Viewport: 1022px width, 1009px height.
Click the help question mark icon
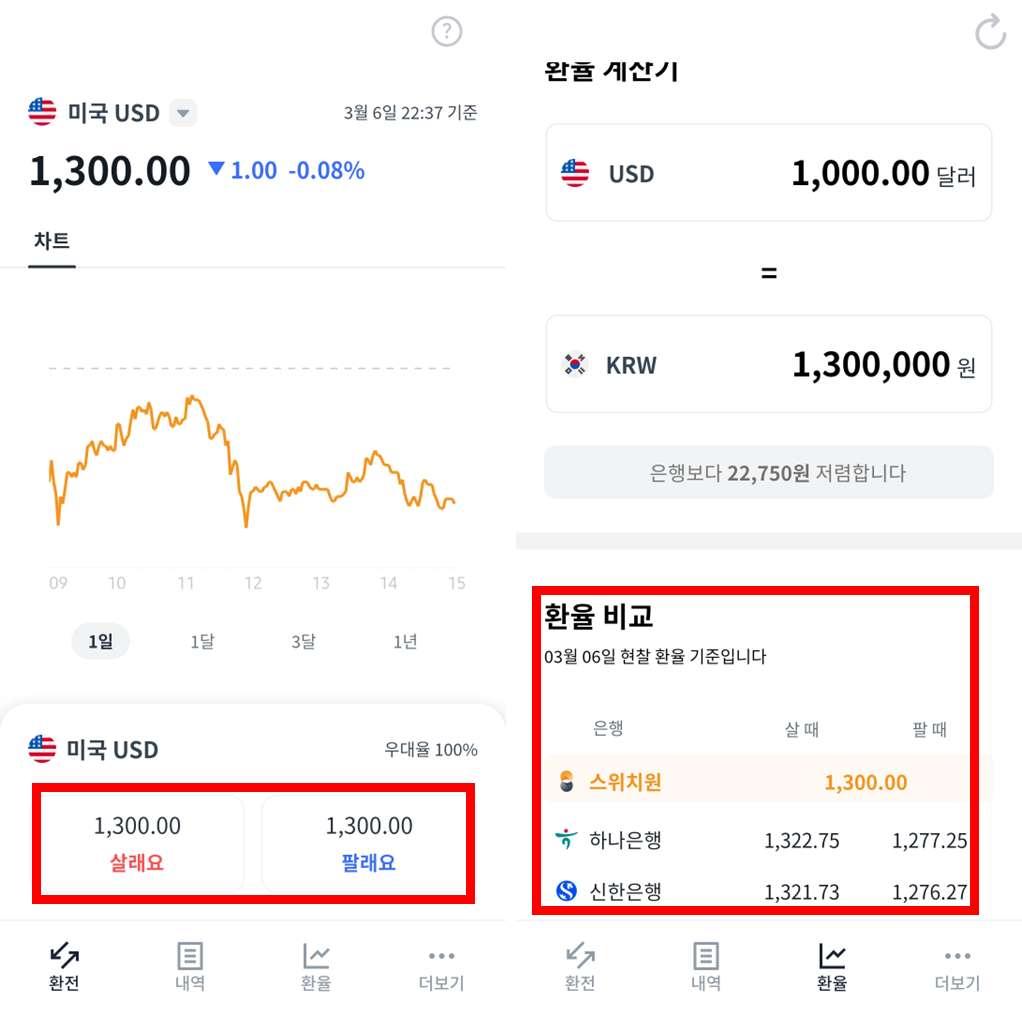point(446,31)
